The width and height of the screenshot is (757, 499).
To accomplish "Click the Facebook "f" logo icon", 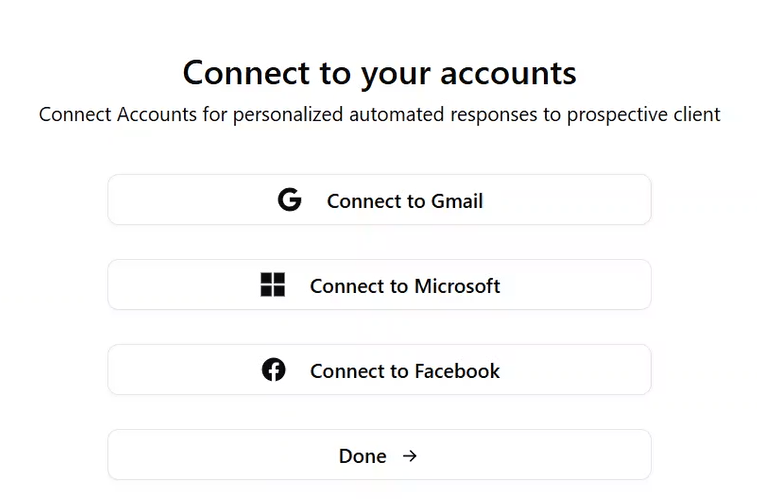I will pos(274,370).
